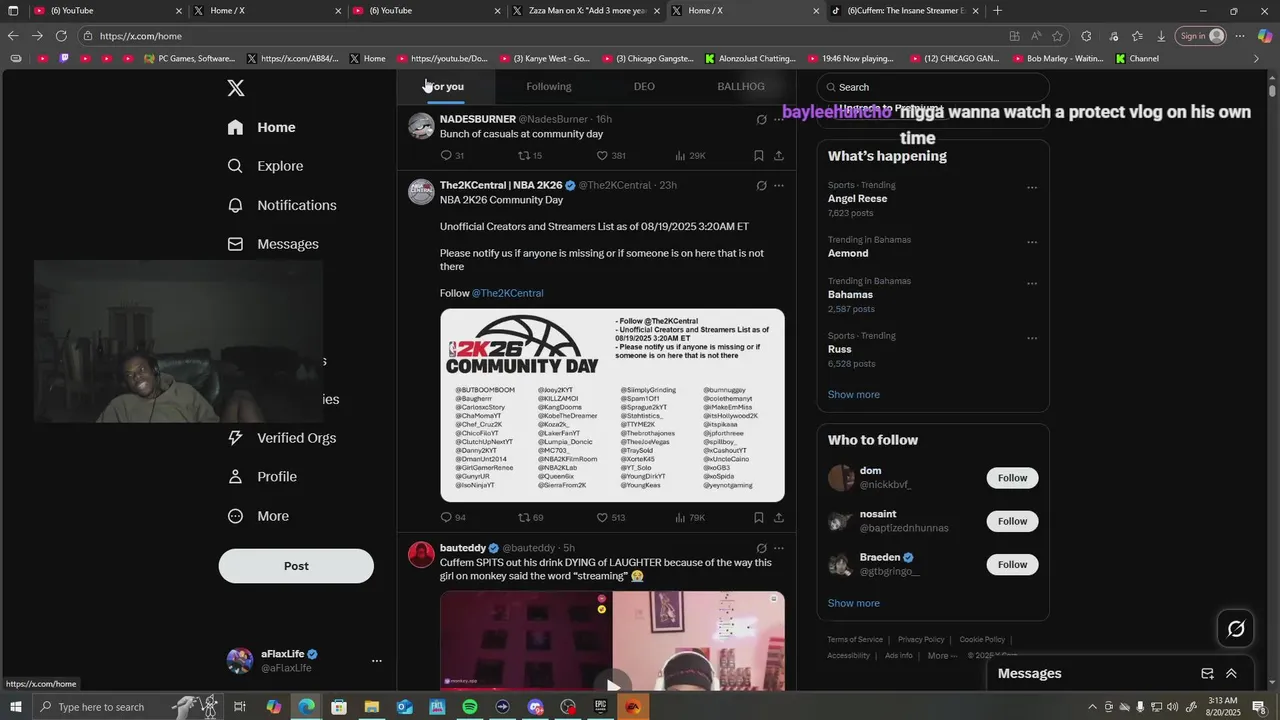Click the X search field
The image size is (1280, 720).
[933, 87]
